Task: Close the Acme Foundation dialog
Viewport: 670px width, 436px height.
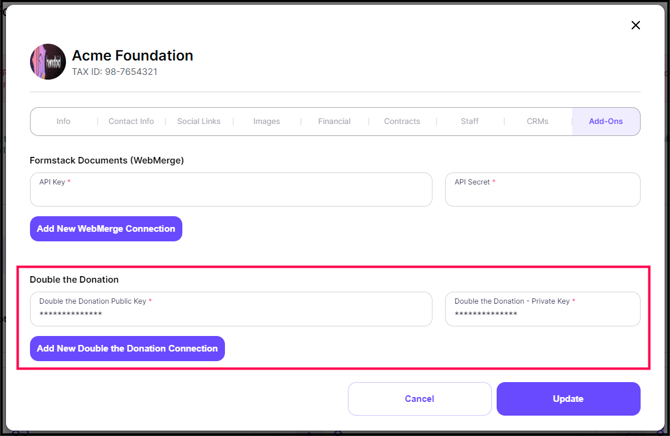Action: [635, 25]
